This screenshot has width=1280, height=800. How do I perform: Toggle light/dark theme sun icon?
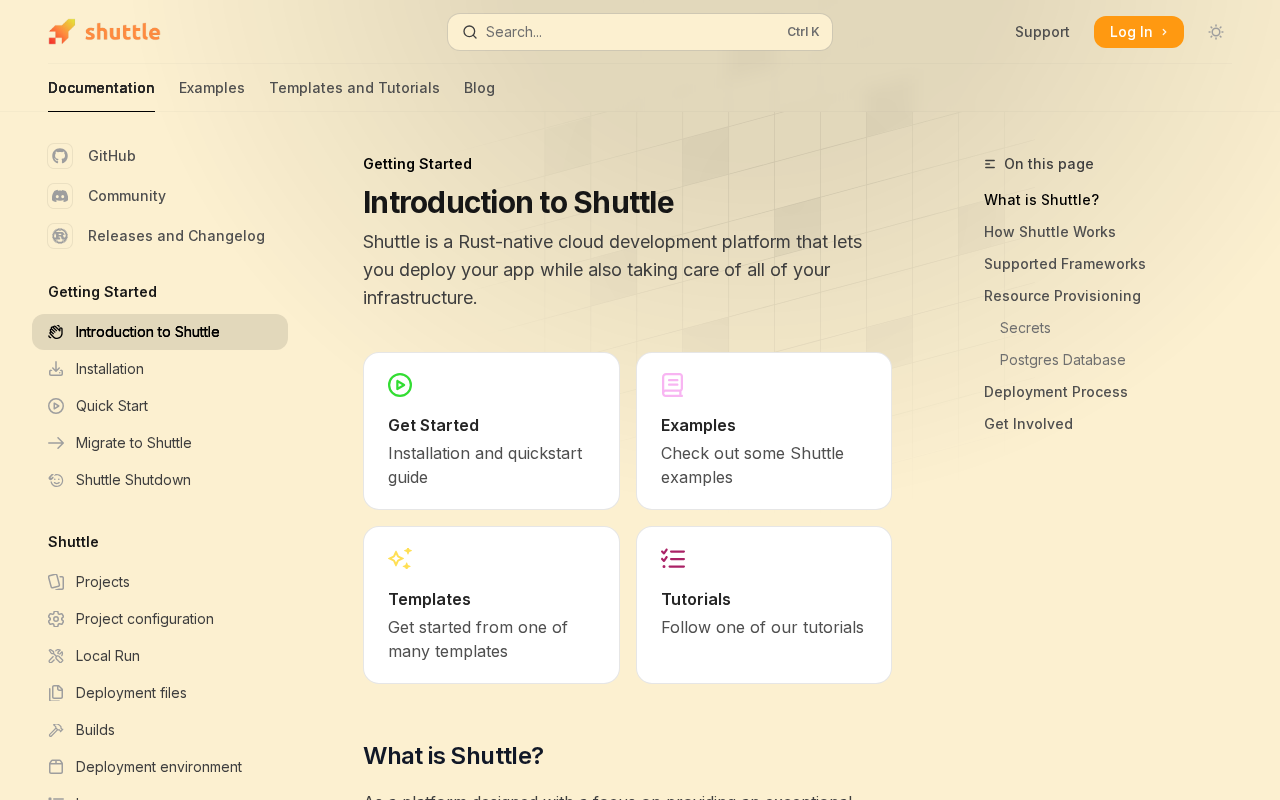tap(1216, 32)
